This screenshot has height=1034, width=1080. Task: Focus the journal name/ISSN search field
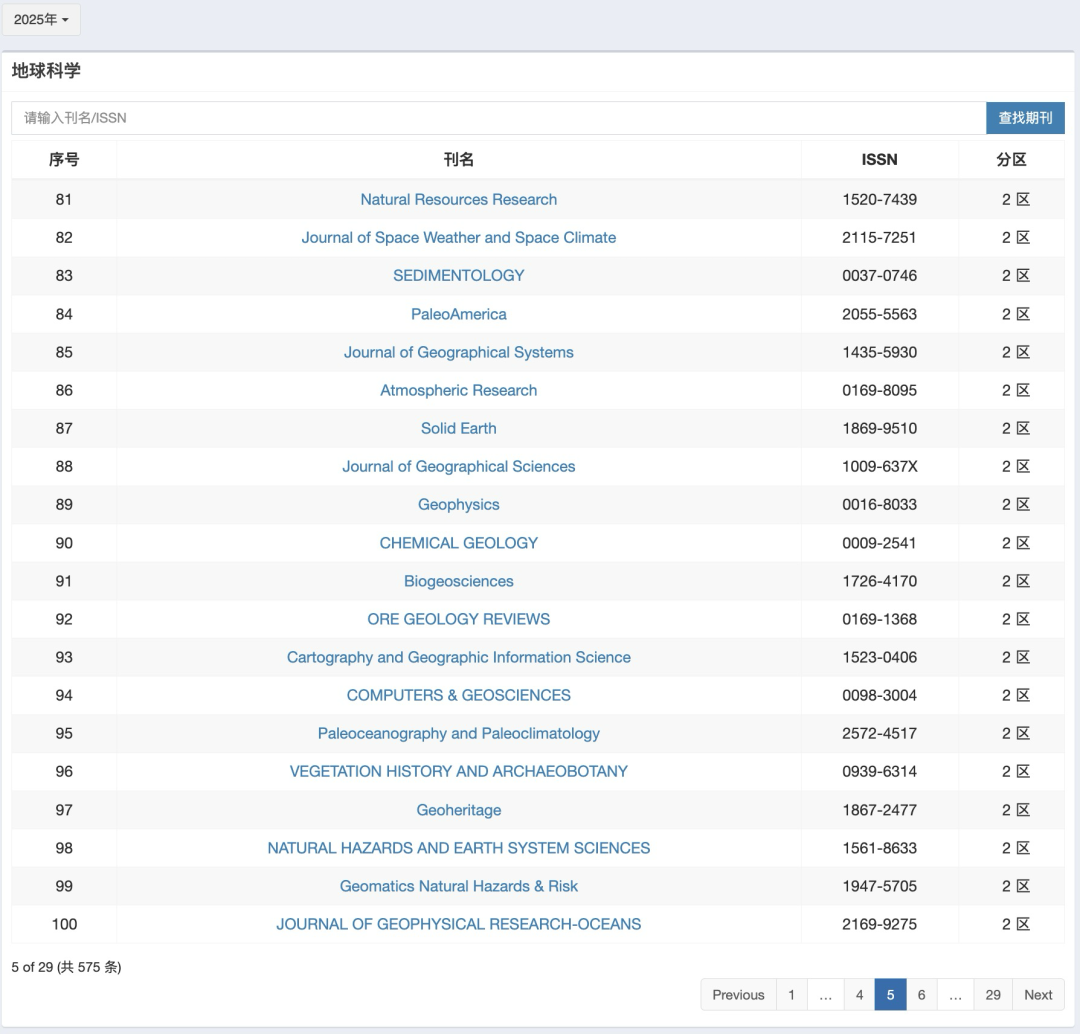coord(499,118)
